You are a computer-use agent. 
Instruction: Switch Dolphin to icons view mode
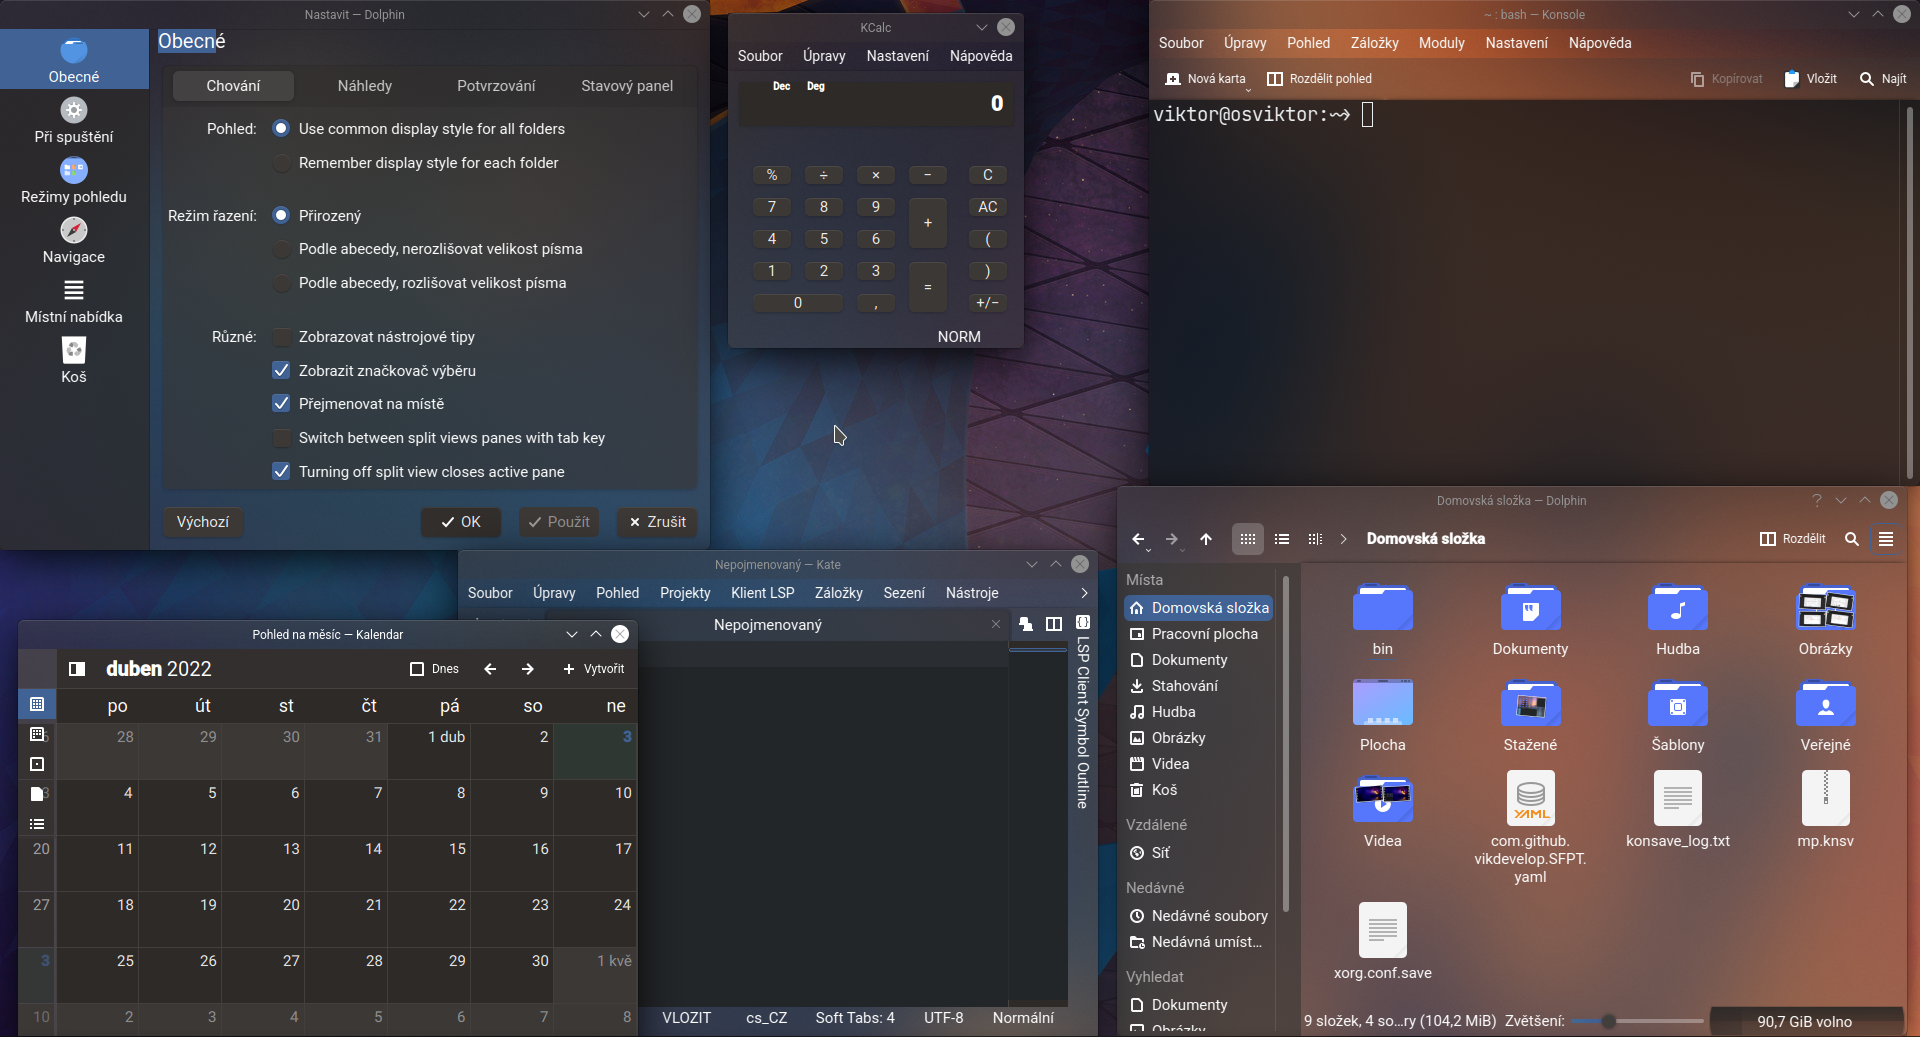[x=1248, y=539]
